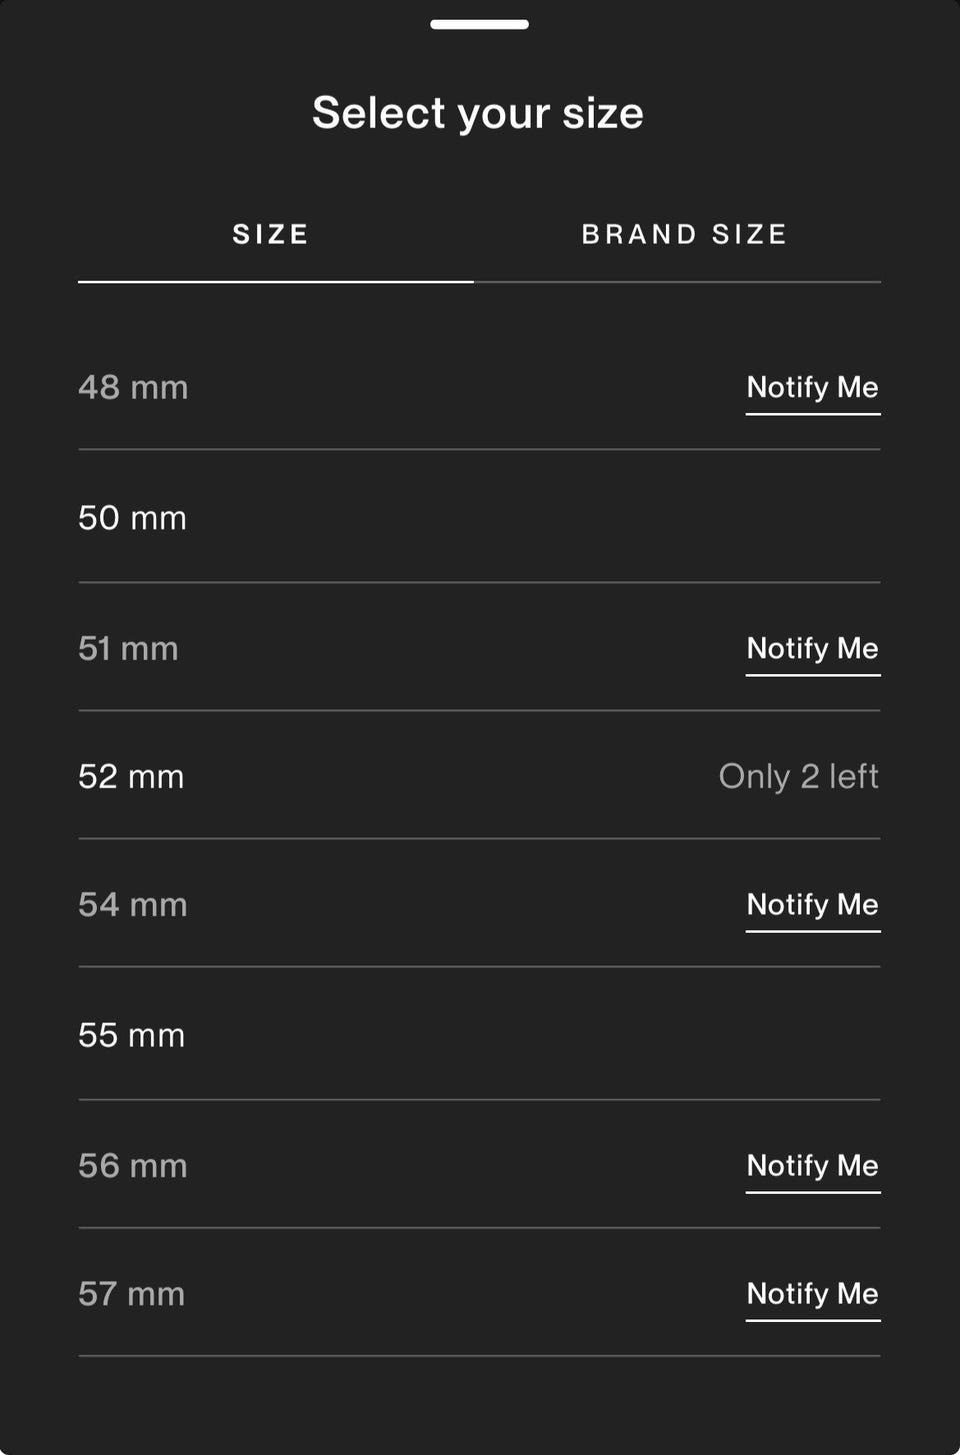Choose the 52 mm size row
This screenshot has height=1455, width=960.
[479, 776]
